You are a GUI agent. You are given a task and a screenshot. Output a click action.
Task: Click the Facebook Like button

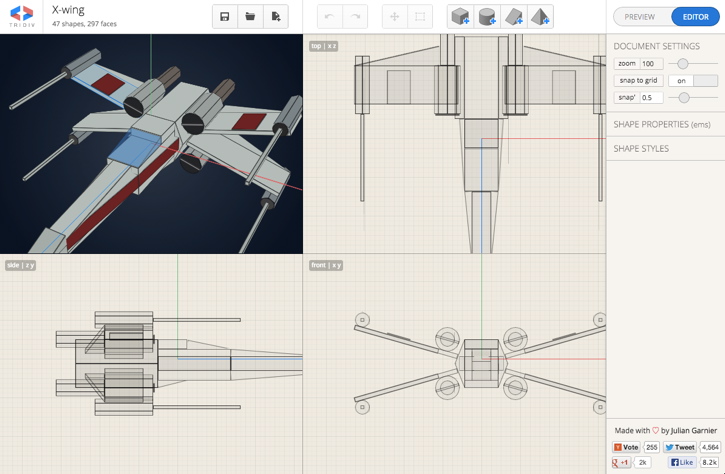(x=682, y=462)
